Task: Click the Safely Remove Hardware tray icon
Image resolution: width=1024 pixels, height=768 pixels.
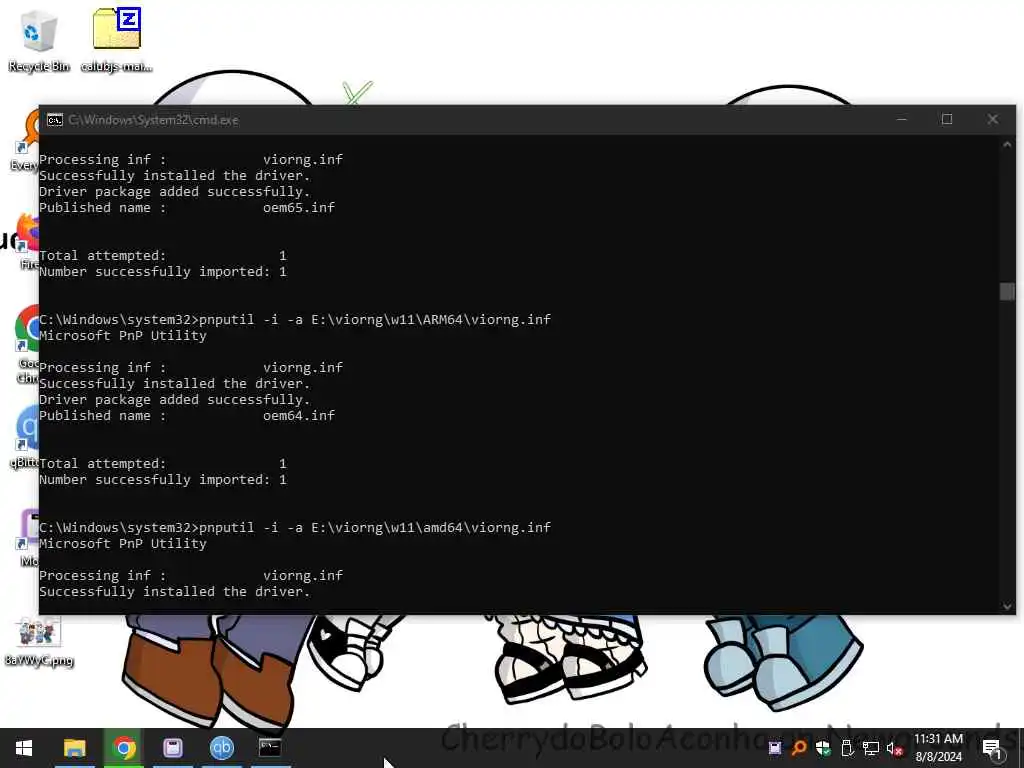Action: [847, 748]
